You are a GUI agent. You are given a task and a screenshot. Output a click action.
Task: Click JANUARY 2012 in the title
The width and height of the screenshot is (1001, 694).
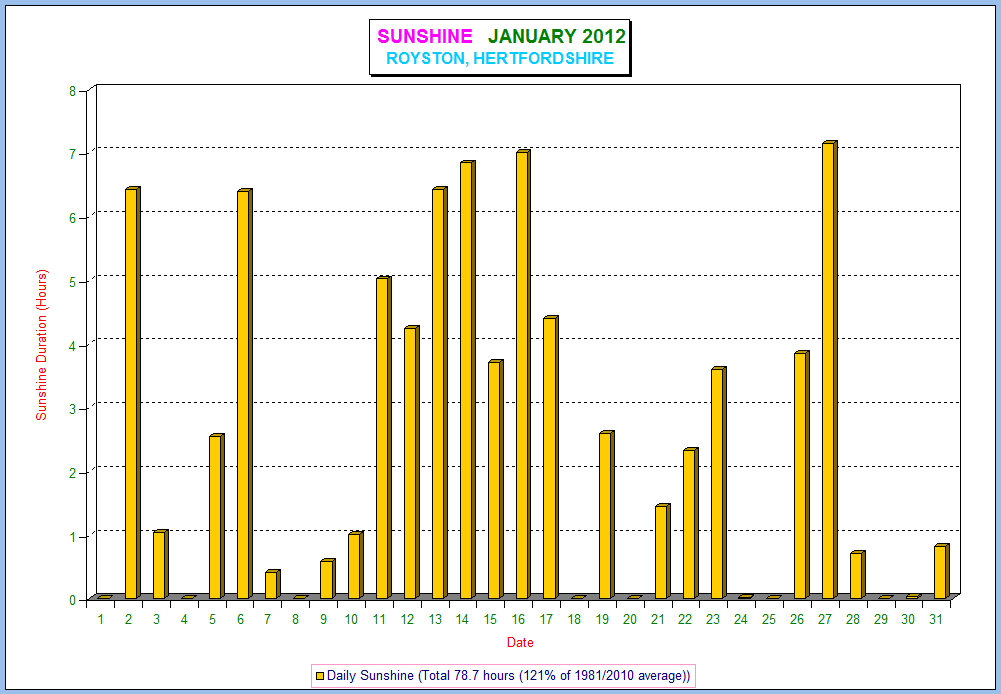(557, 36)
